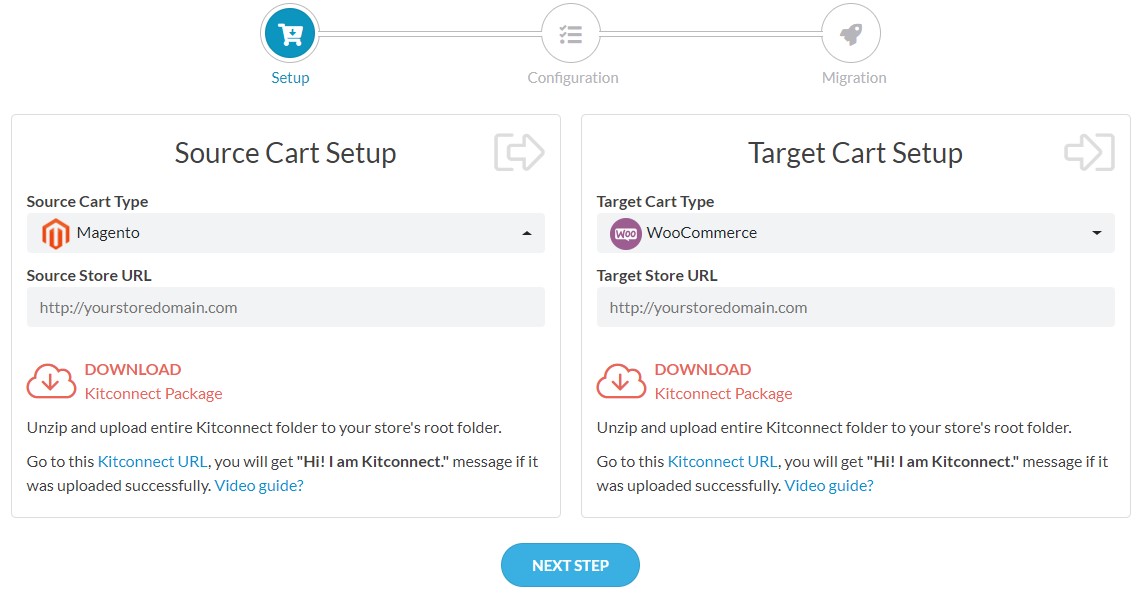Select the Configuration step label
This screenshot has width=1141, height=596.
(x=573, y=78)
